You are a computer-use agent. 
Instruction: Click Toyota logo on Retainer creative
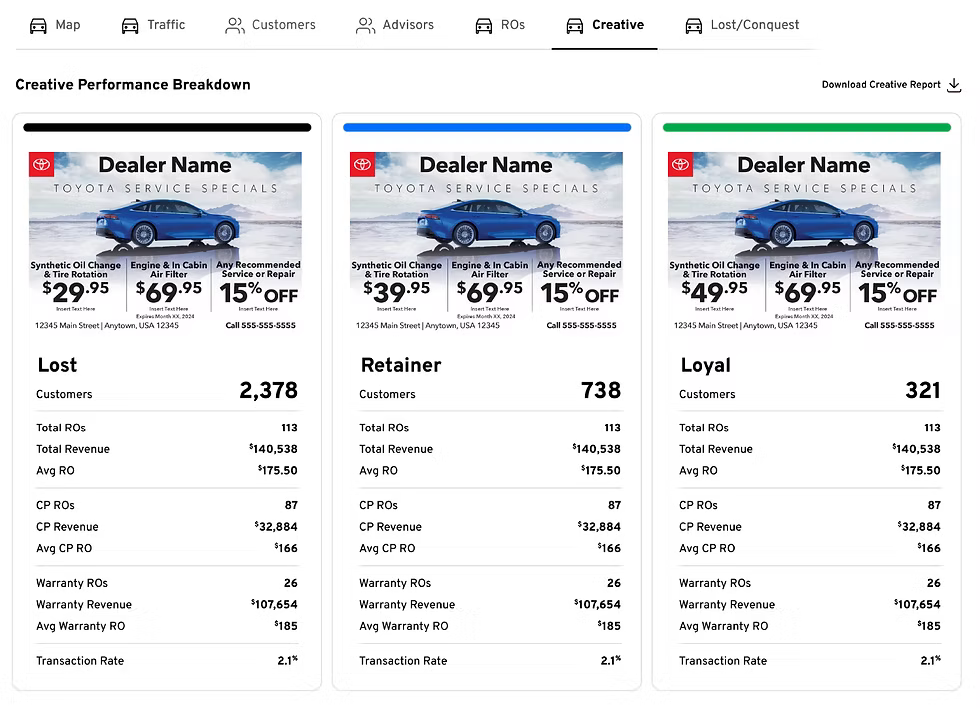(x=362, y=164)
